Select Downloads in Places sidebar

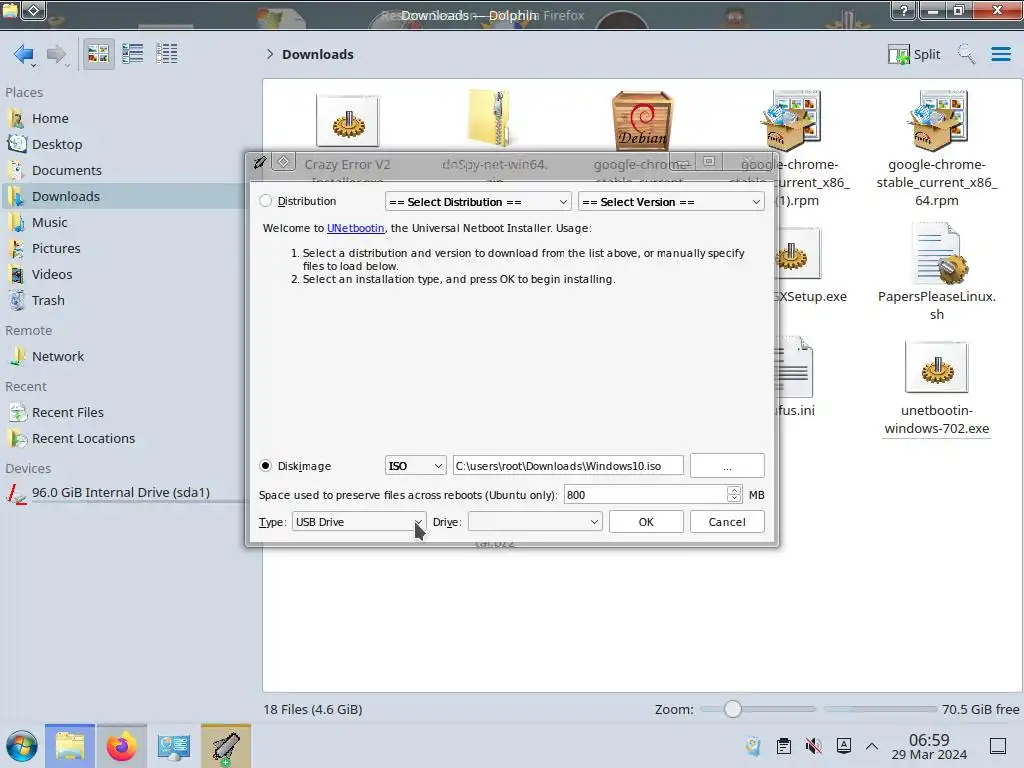point(65,197)
